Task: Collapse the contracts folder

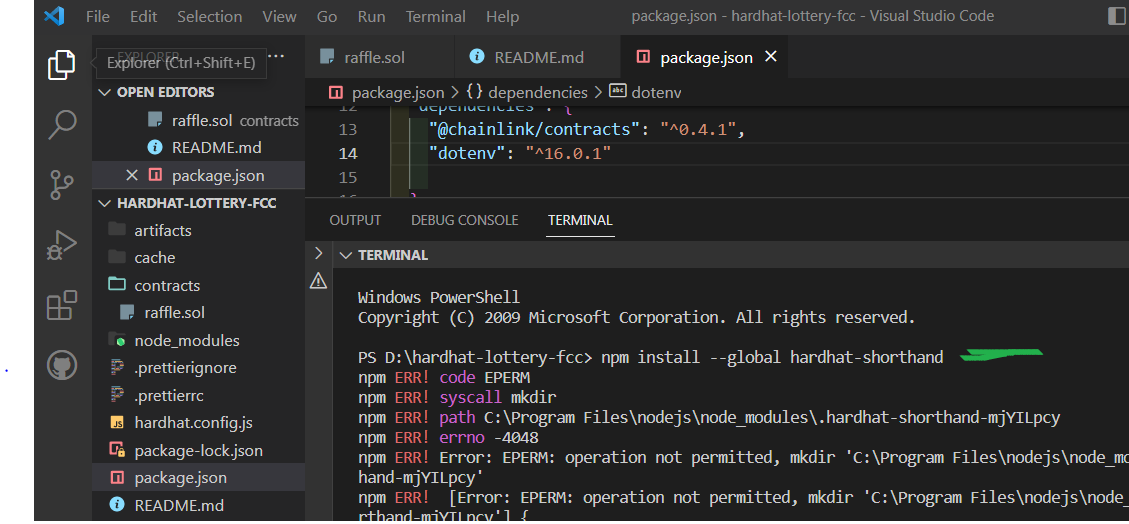Action: 199,285
